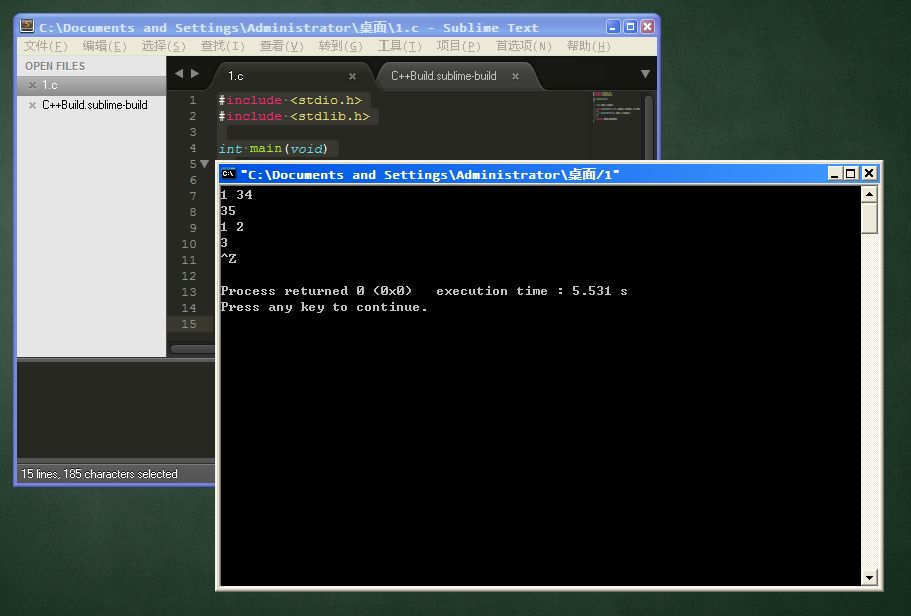Select the 1.c editor tab
Image resolution: width=911 pixels, height=616 pixels.
[237, 75]
